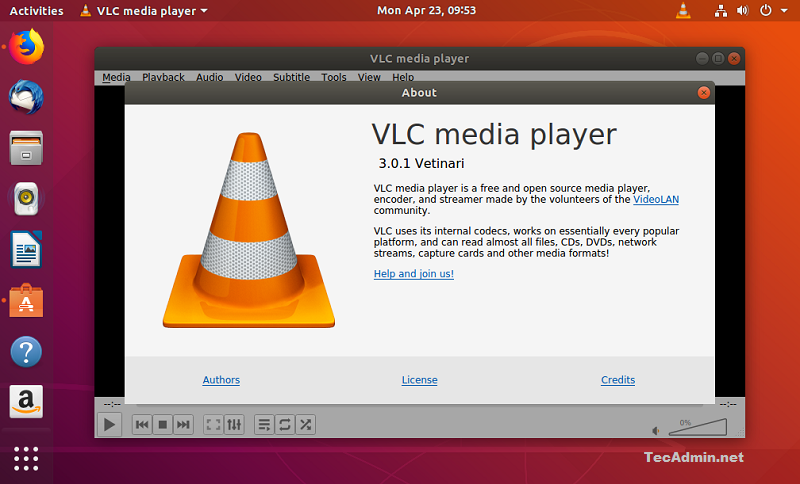The width and height of the screenshot is (800, 484).
Task: Minimize the VLC main window
Action: (x=702, y=59)
